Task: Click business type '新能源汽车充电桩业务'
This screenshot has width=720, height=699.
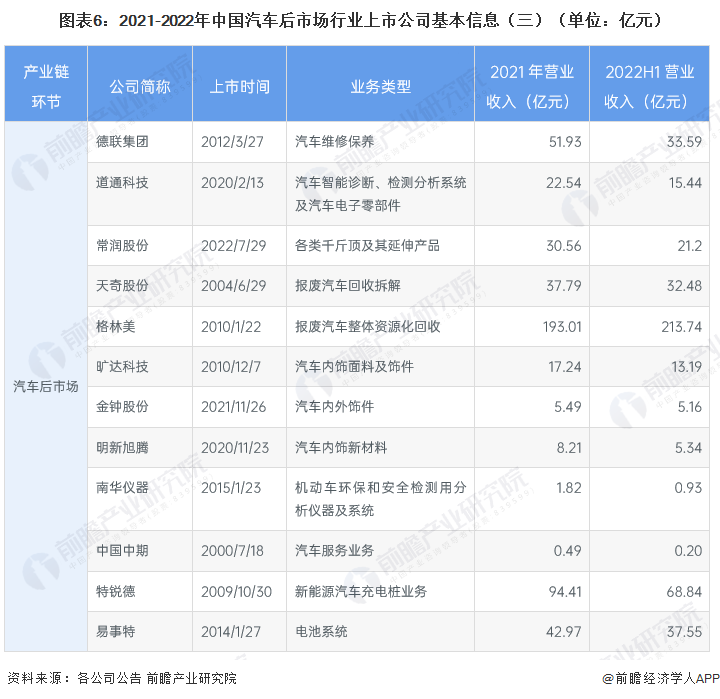Action: click(361, 591)
